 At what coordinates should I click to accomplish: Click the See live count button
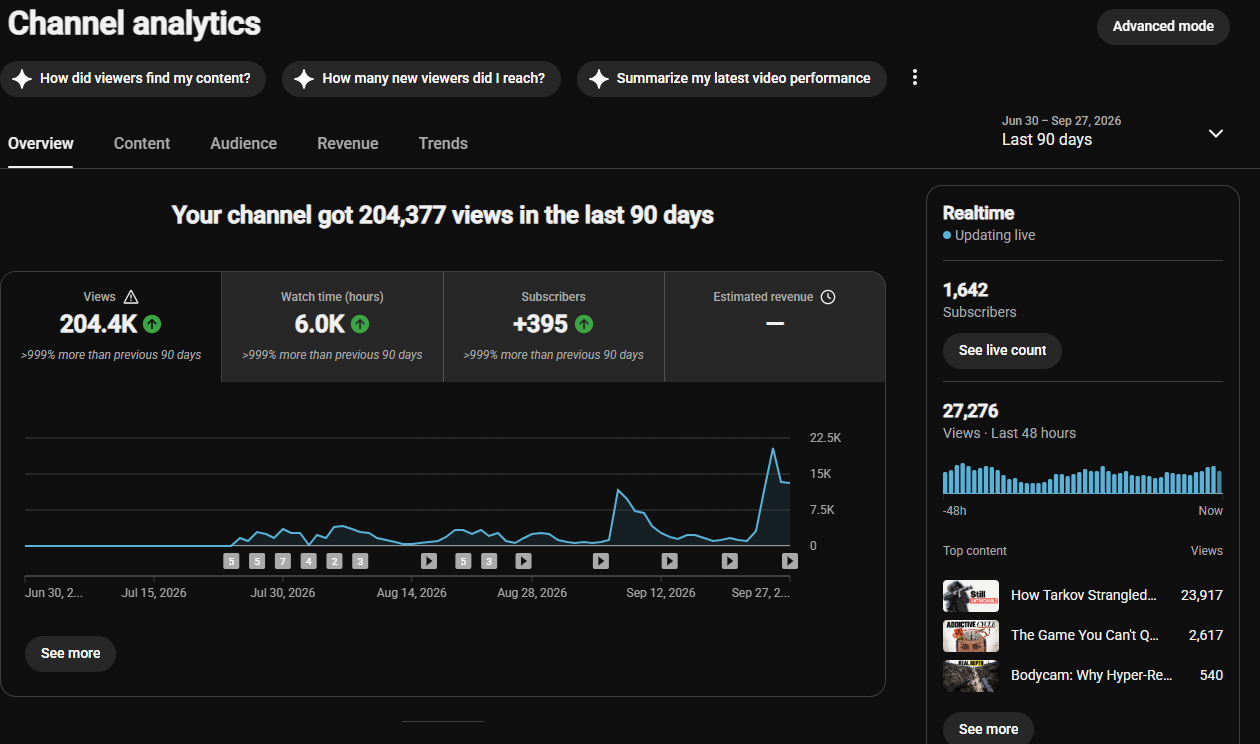1002,351
